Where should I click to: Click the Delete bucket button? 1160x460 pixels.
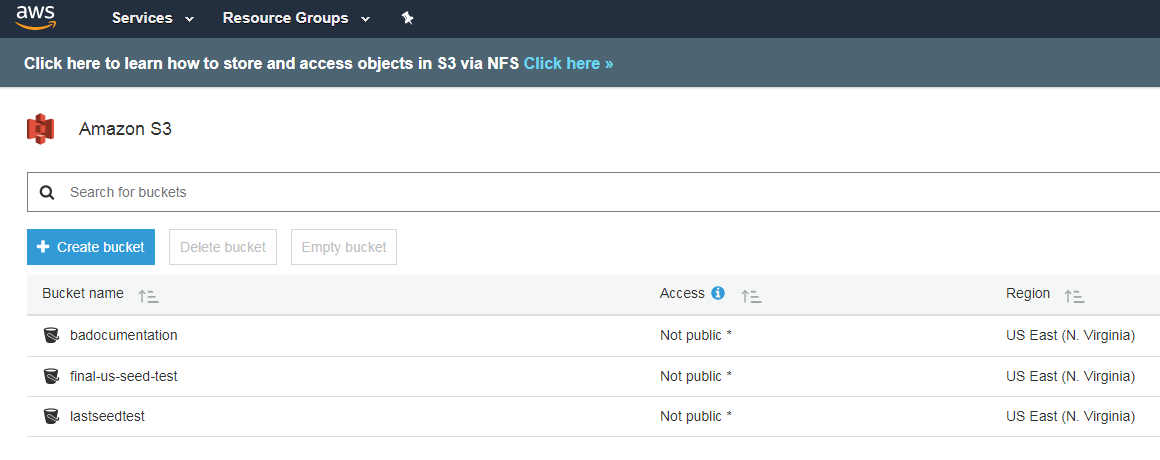pos(223,247)
